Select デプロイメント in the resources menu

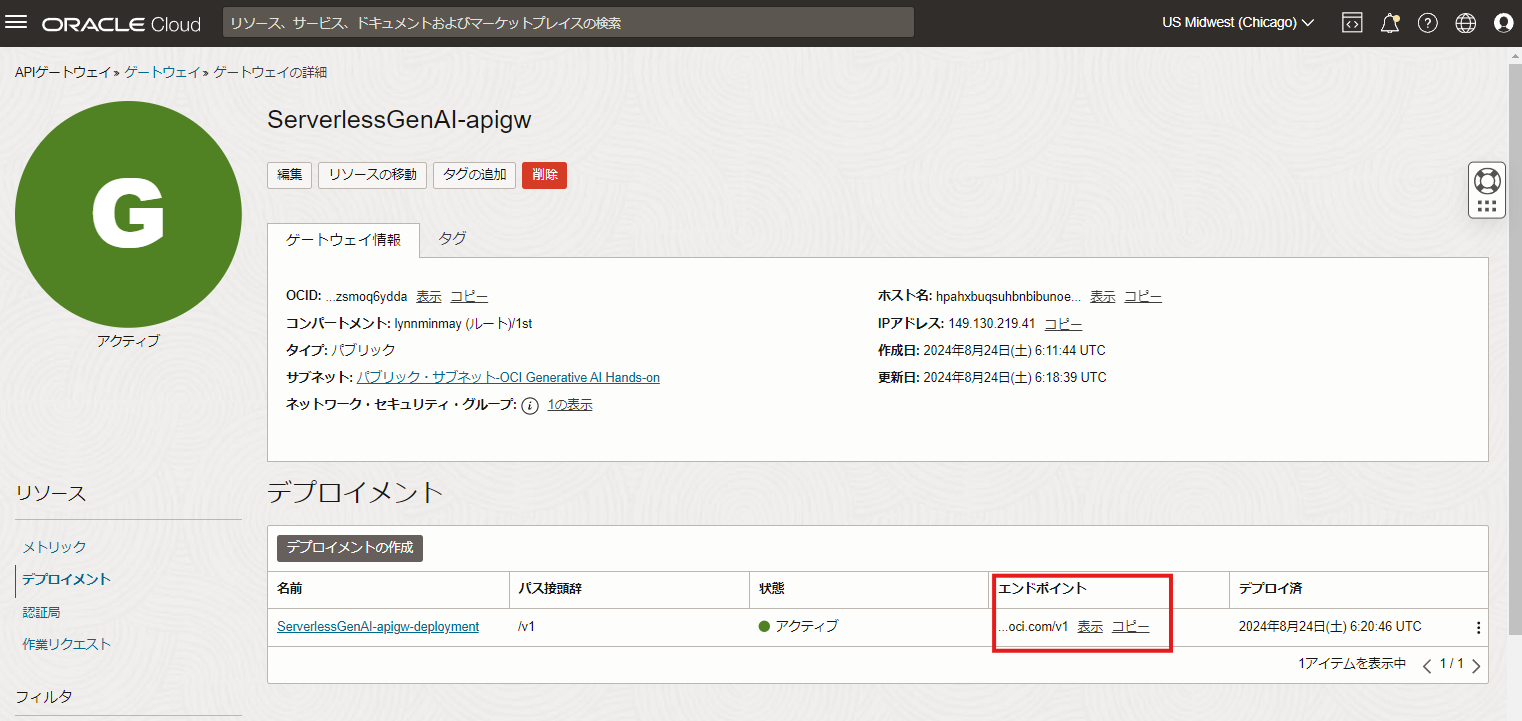coord(67,579)
